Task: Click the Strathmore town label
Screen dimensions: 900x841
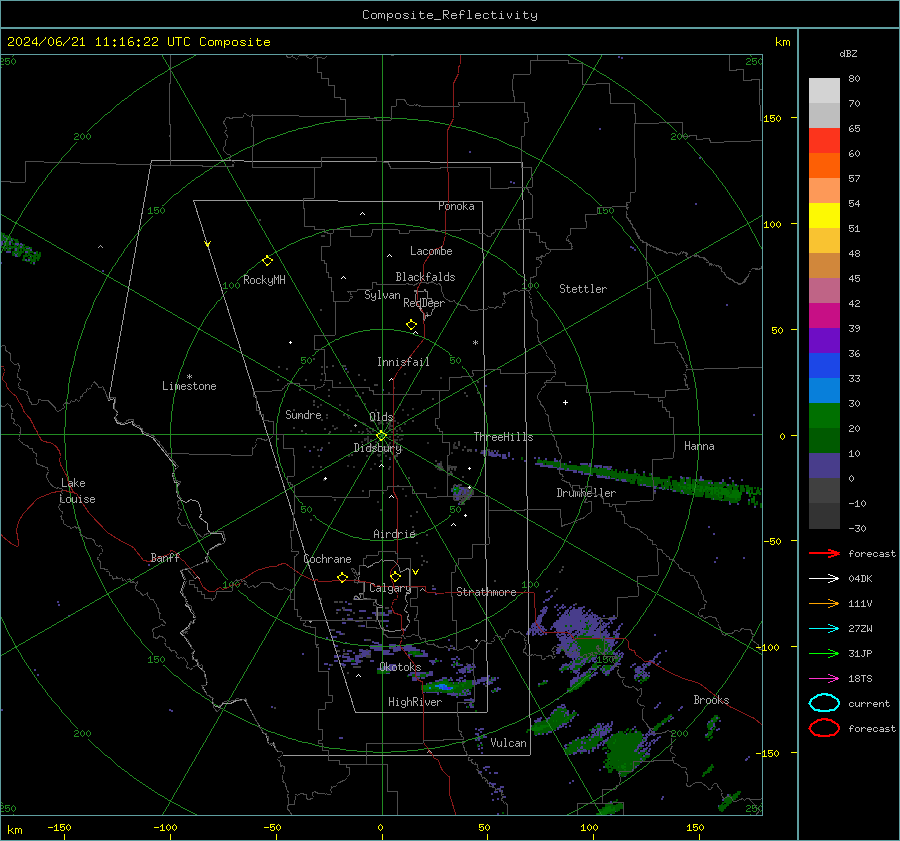Action: [486, 592]
